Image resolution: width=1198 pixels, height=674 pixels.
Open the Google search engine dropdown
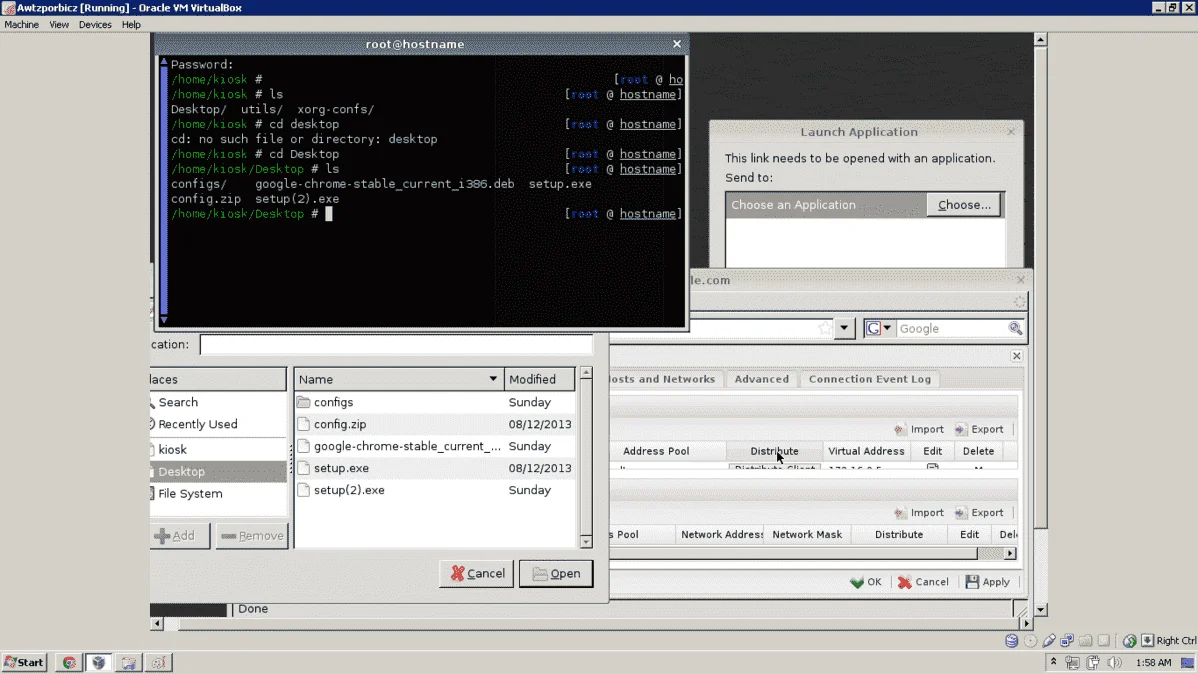(x=878, y=329)
